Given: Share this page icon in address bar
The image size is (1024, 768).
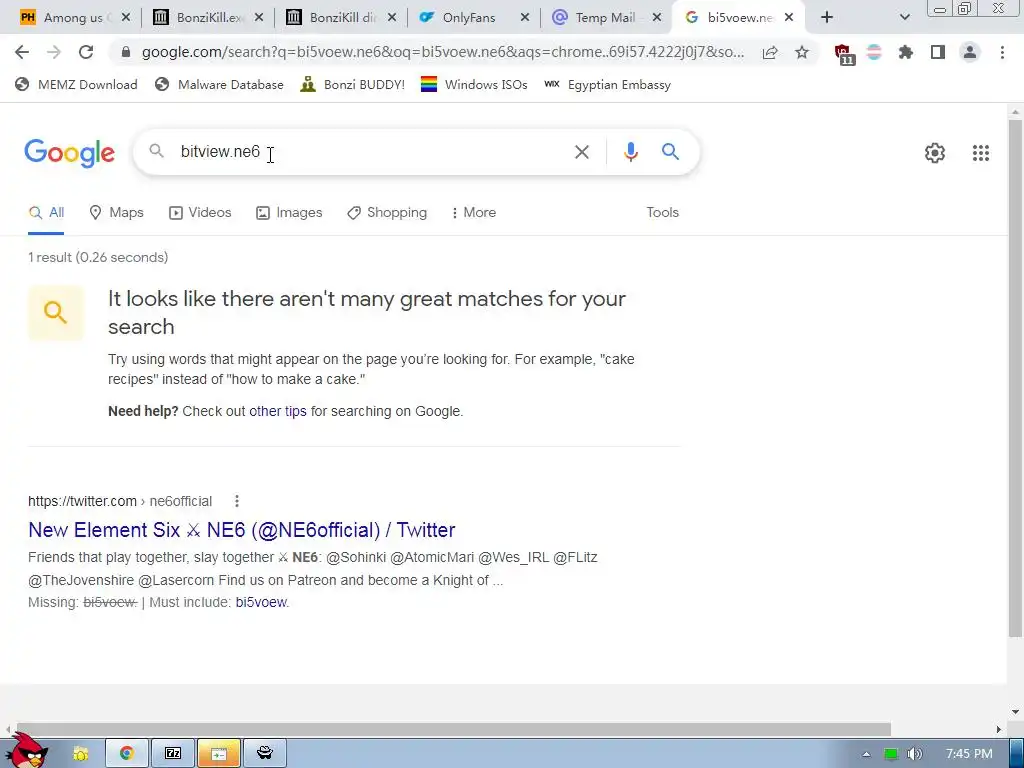Looking at the screenshot, I should point(770,52).
